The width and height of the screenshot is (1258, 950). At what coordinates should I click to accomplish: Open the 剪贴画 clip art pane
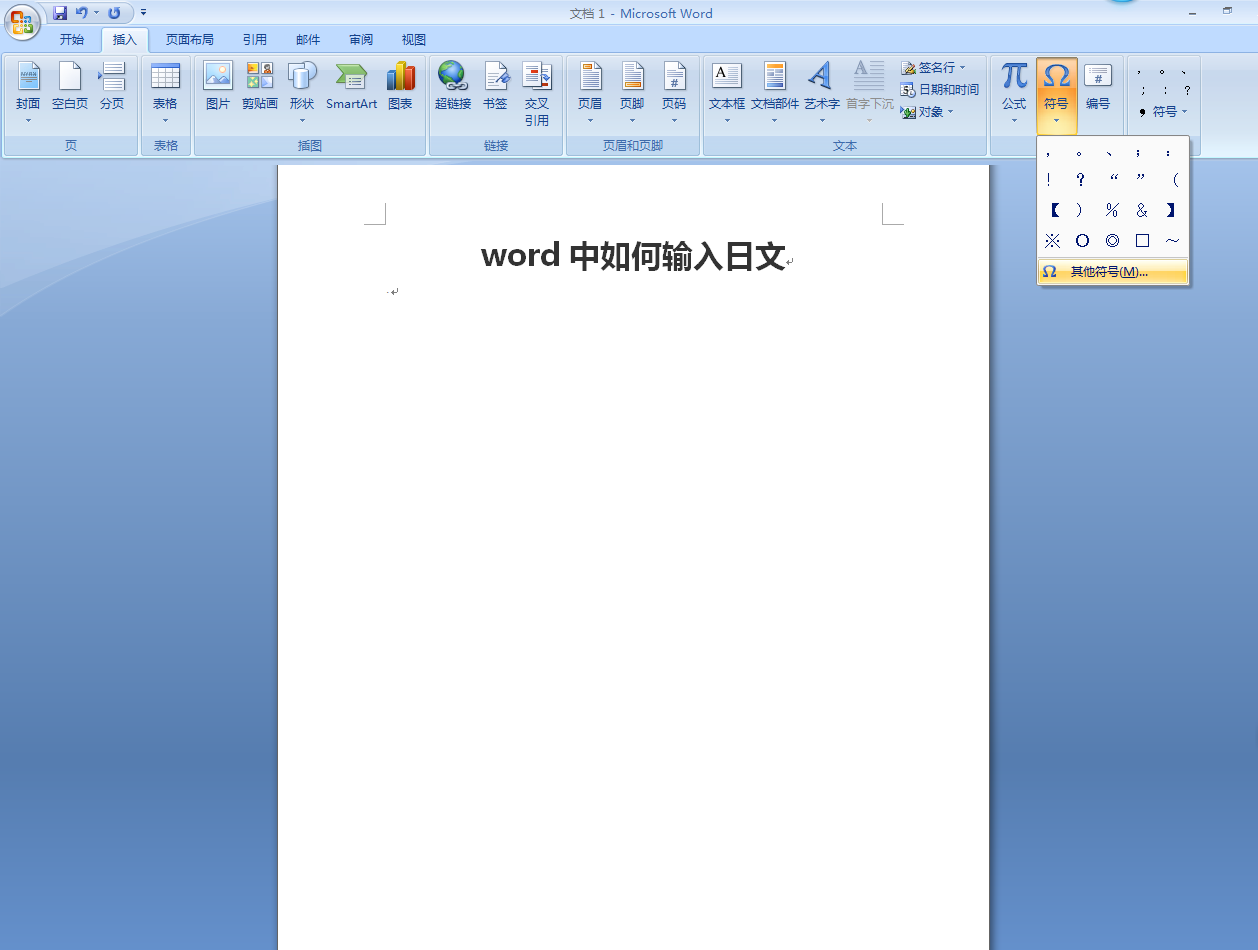pyautogui.click(x=260, y=86)
